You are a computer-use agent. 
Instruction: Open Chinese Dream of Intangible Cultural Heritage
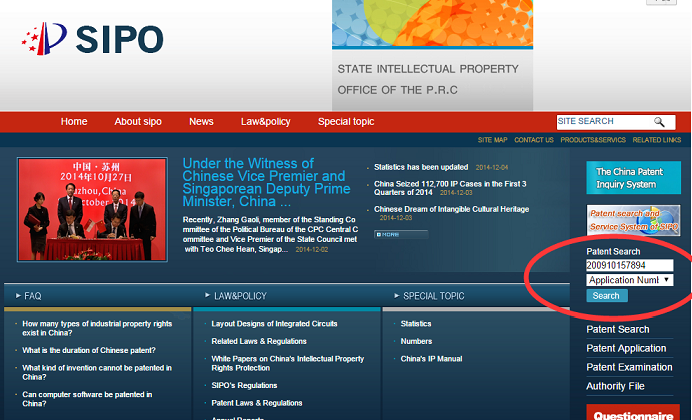(x=451, y=209)
